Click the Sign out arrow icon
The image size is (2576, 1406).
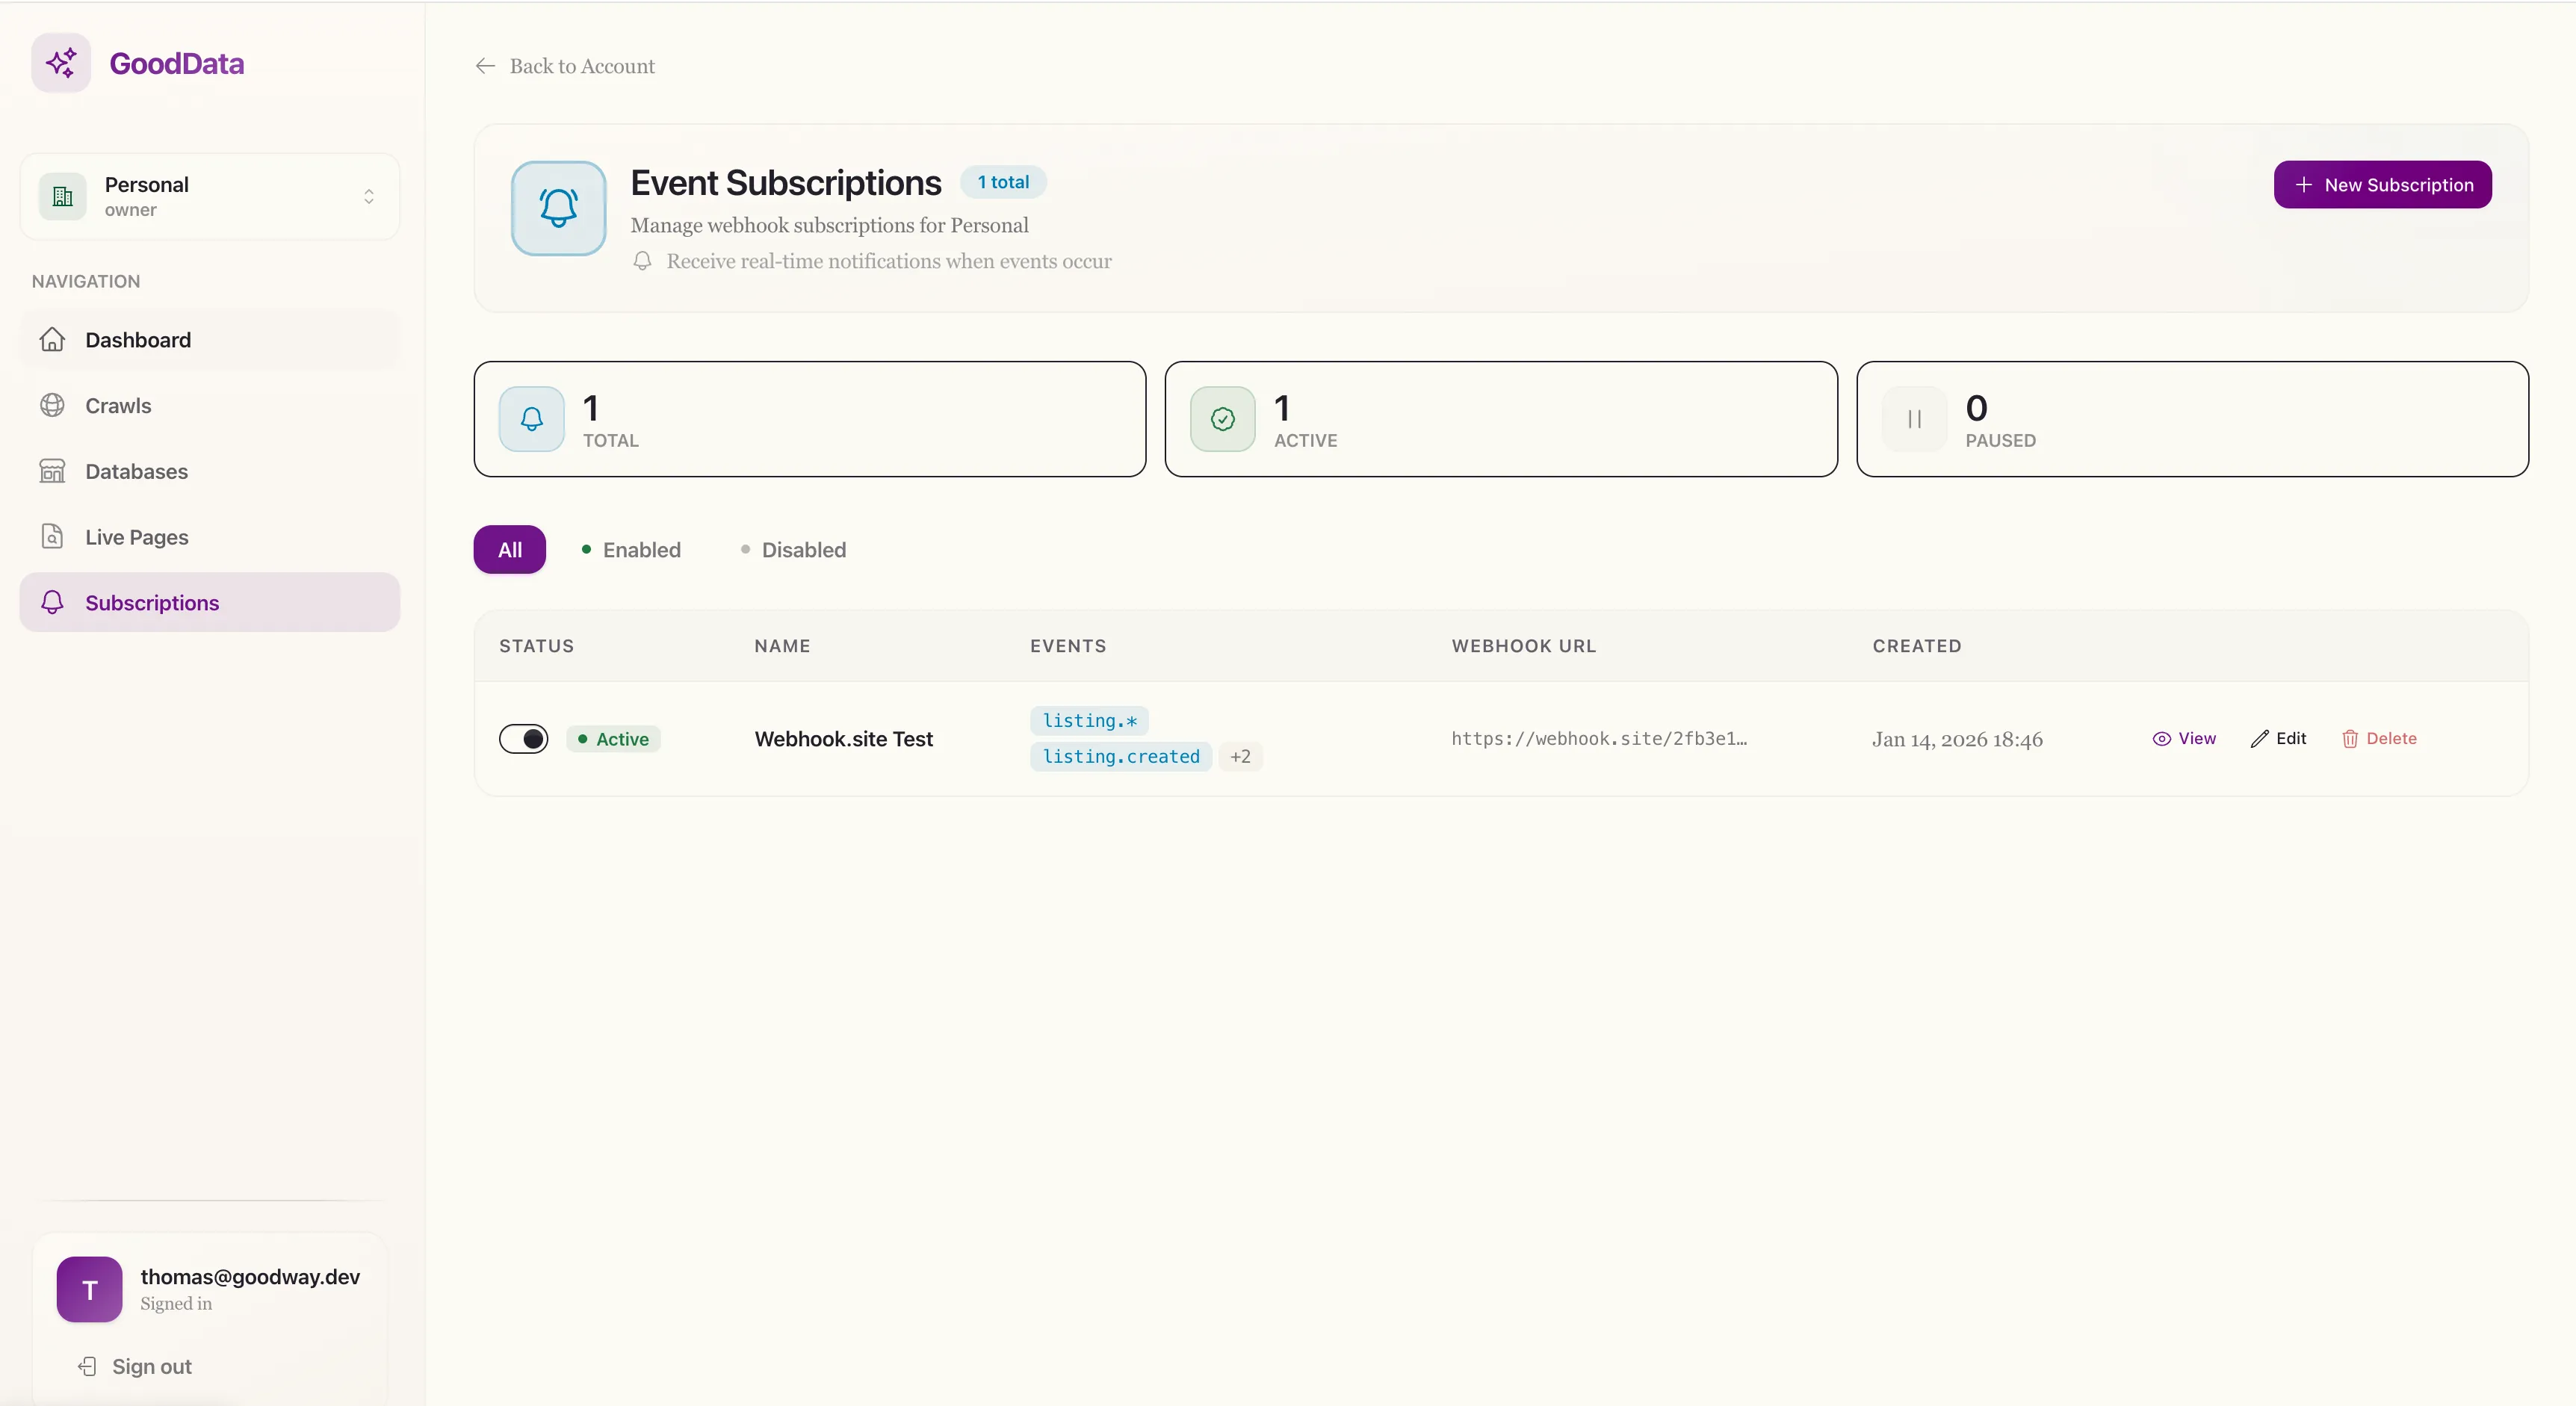pyautogui.click(x=88, y=1366)
